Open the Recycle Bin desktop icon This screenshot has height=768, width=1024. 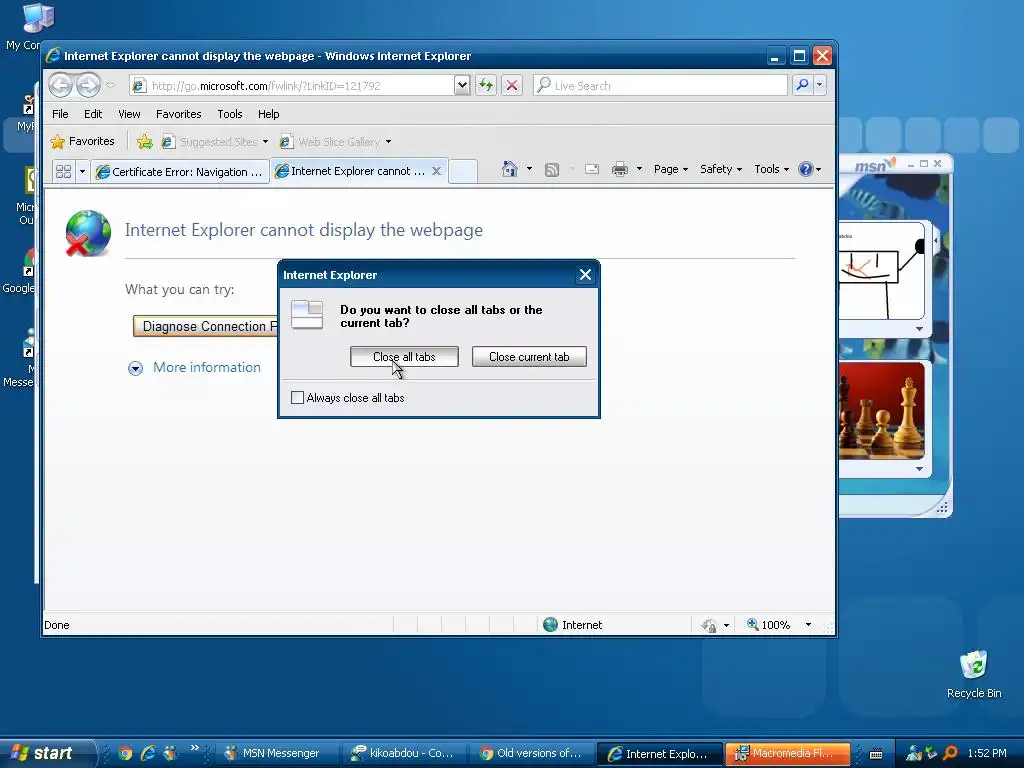coord(974,674)
